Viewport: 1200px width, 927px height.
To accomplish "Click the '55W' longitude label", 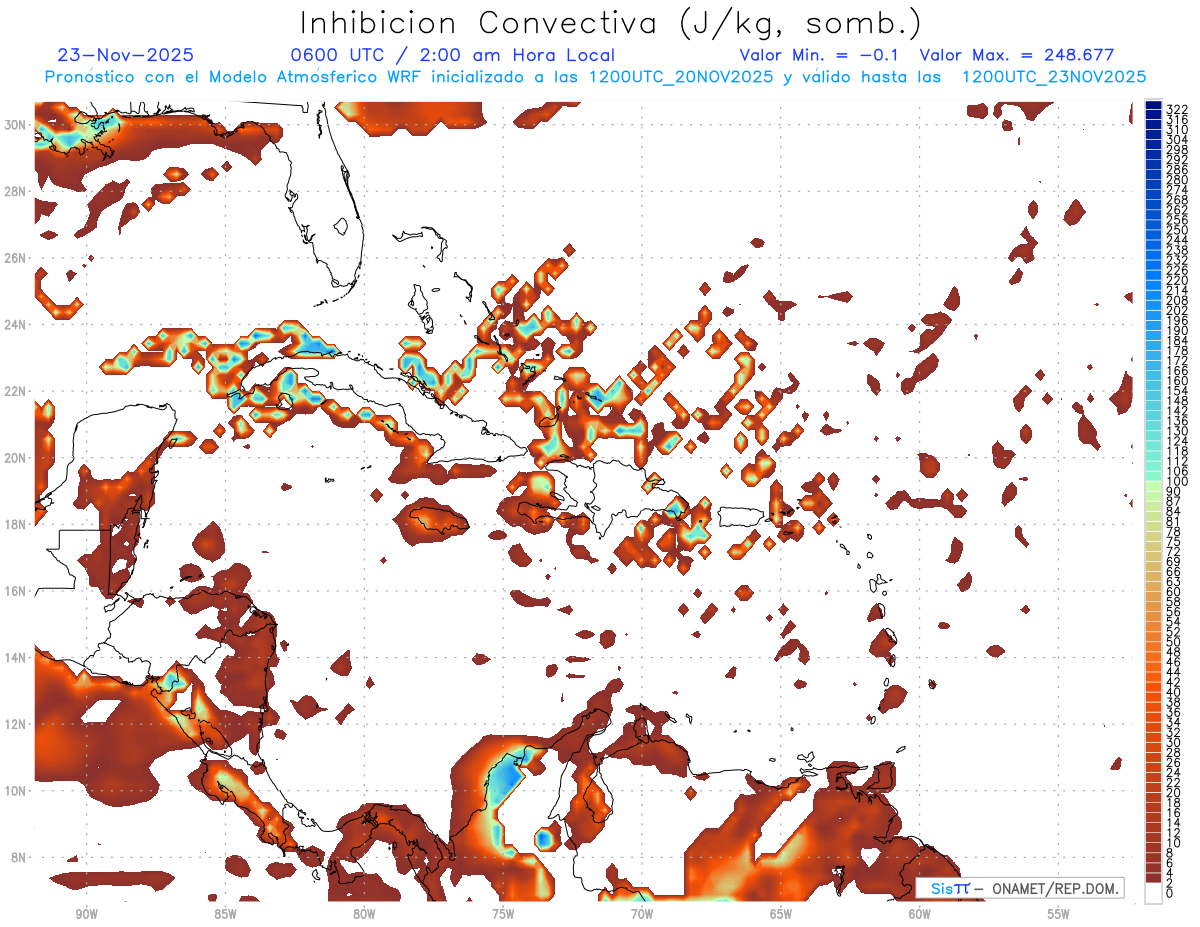I will [1058, 914].
